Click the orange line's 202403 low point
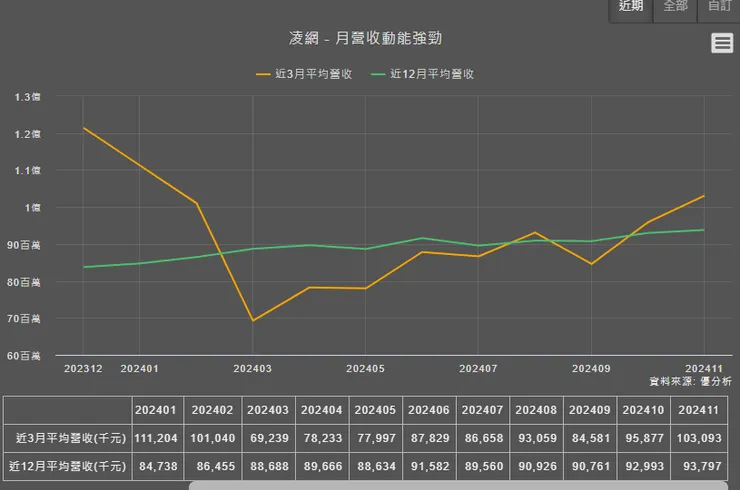 pyautogui.click(x=253, y=321)
